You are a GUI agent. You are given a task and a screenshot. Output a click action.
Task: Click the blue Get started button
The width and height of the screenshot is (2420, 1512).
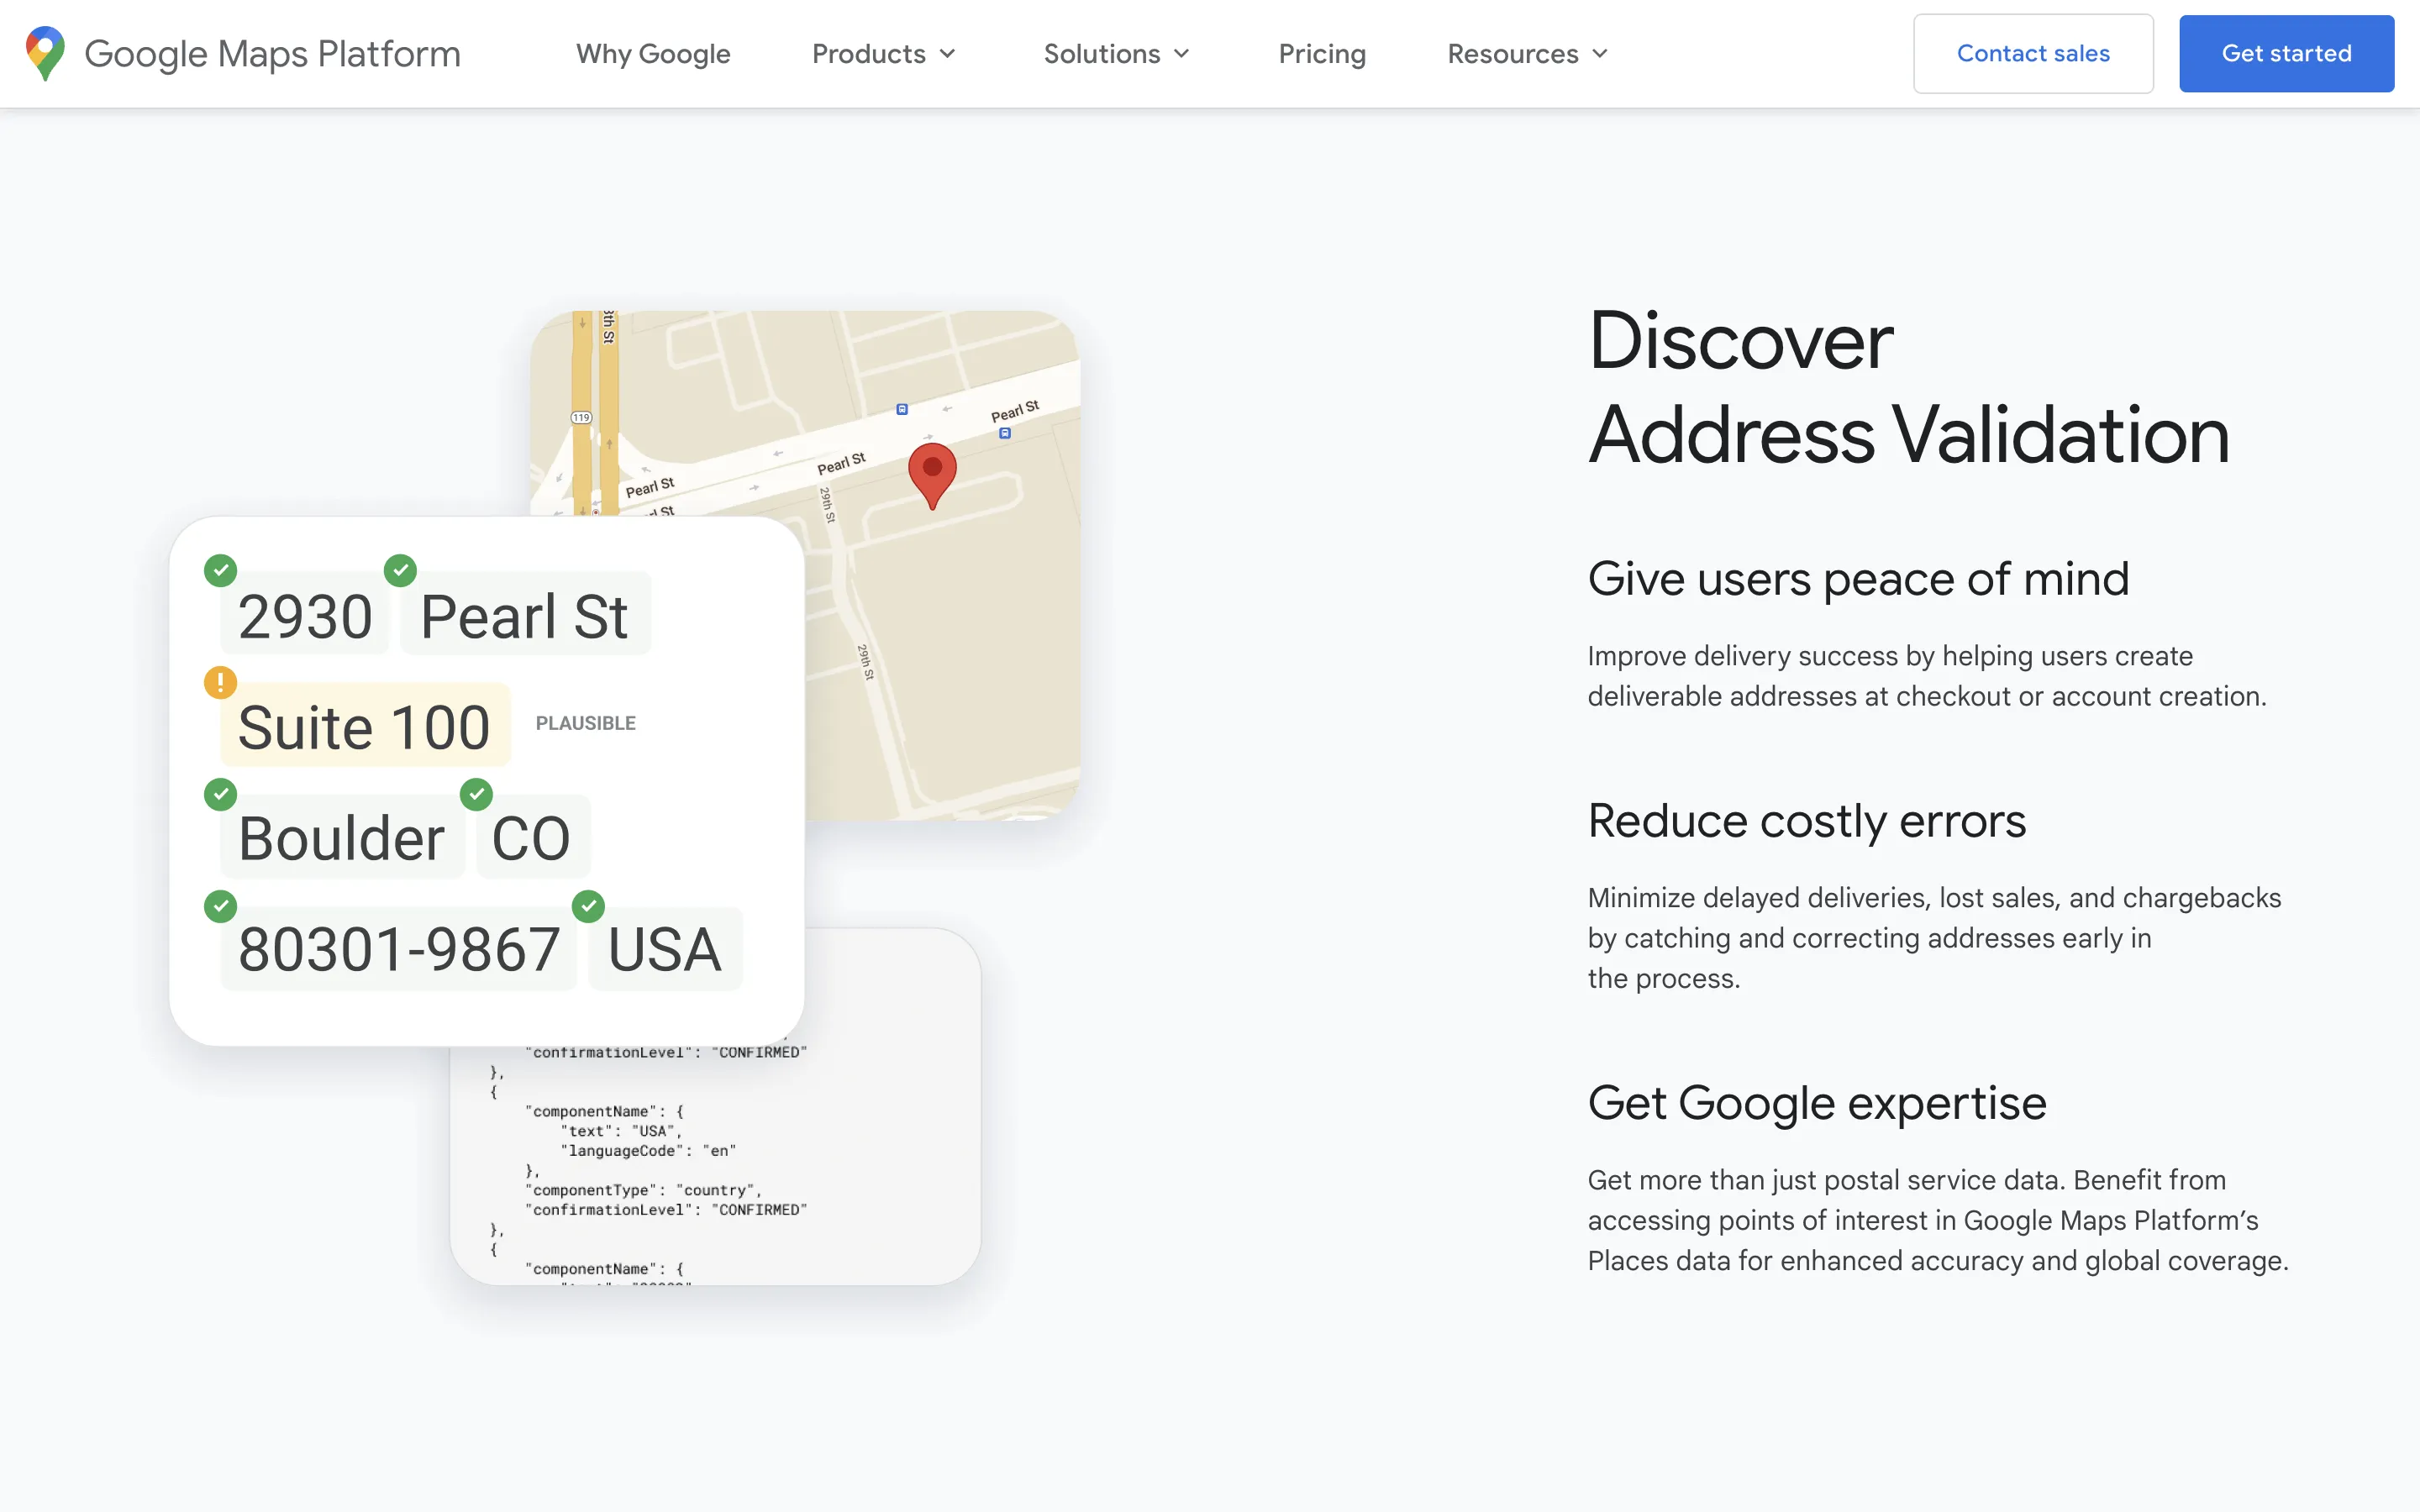2286,54
